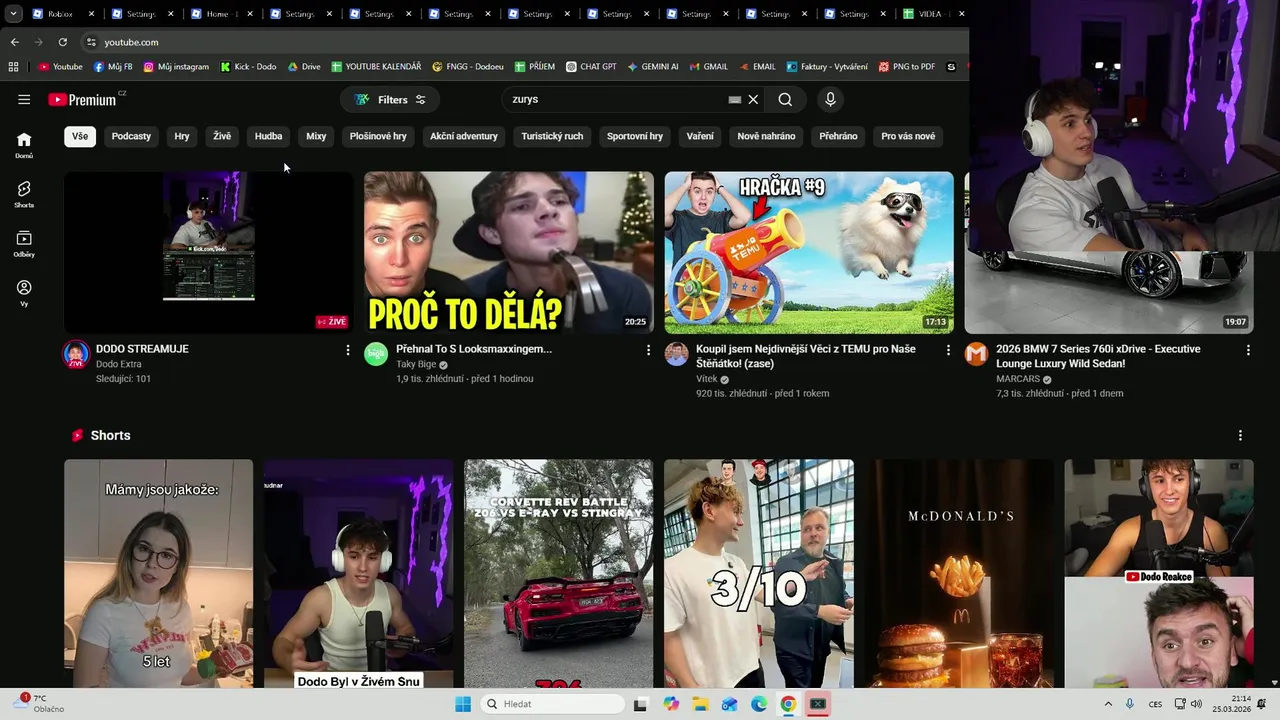Open the Dodo Extra channel avatar

click(x=76, y=354)
